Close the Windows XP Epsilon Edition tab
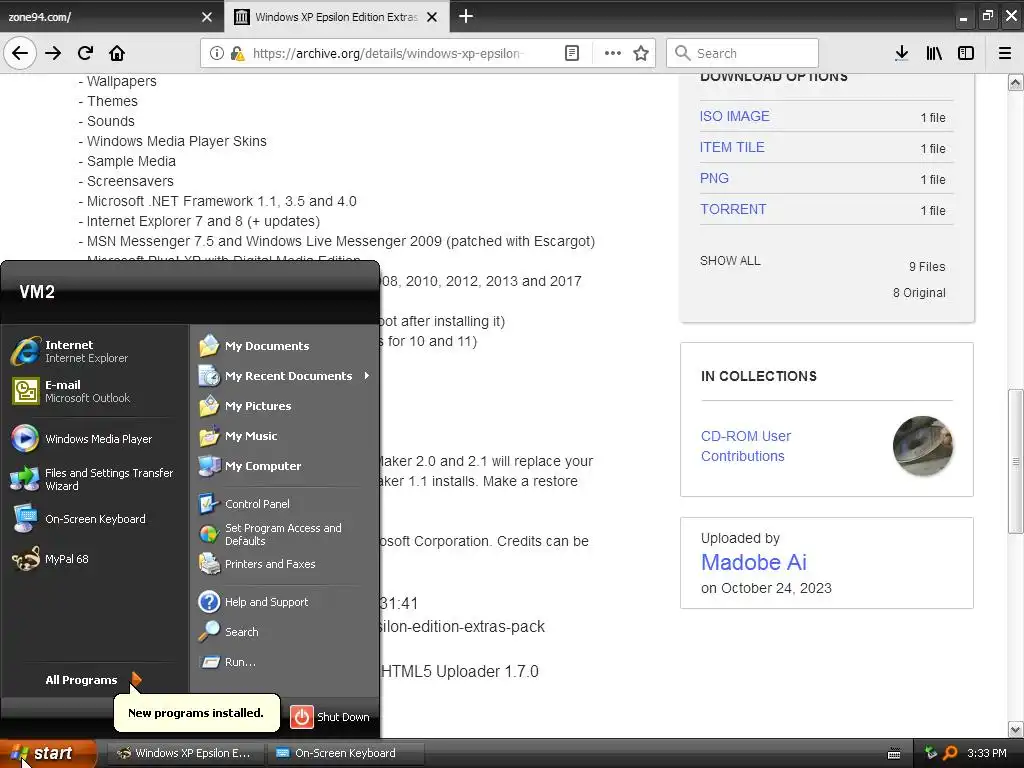 (432, 17)
